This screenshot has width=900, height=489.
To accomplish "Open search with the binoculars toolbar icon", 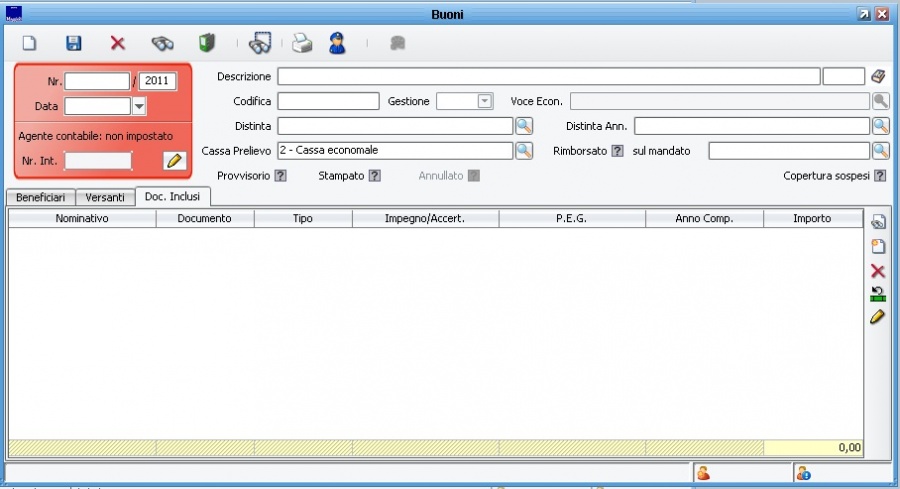I will (162, 44).
